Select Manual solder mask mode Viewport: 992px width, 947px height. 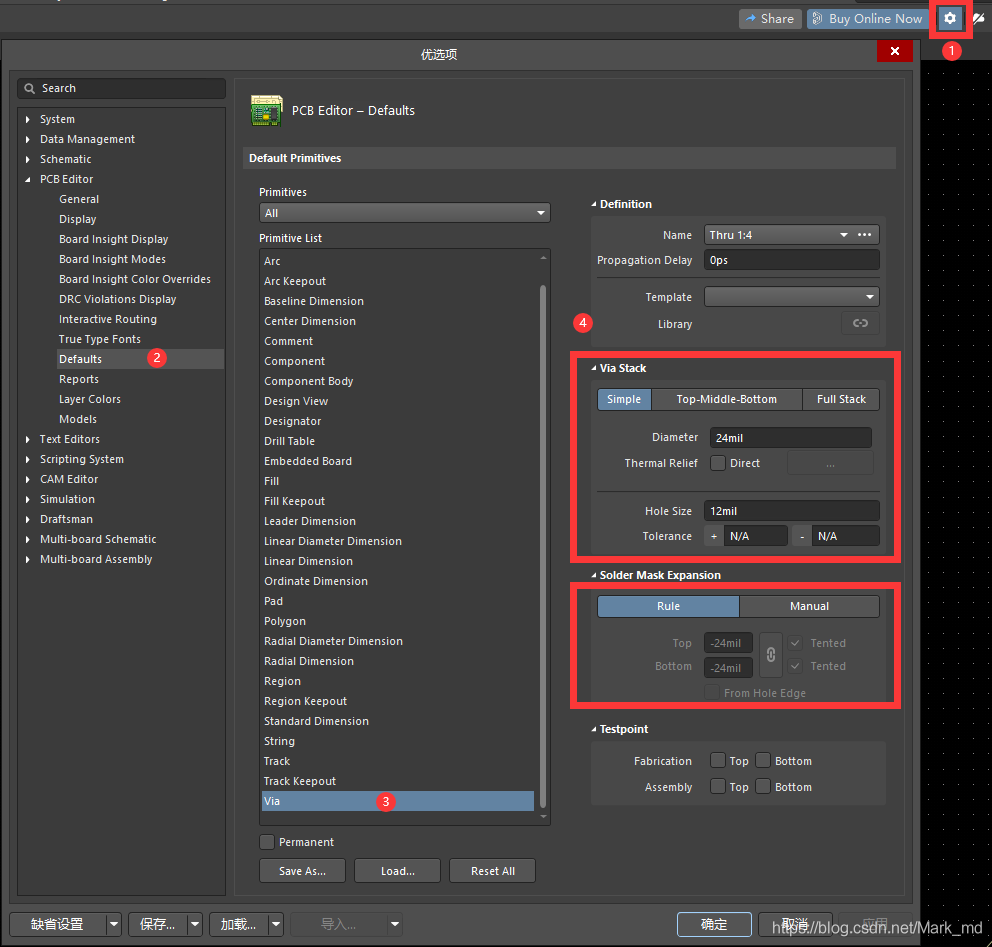pos(809,606)
